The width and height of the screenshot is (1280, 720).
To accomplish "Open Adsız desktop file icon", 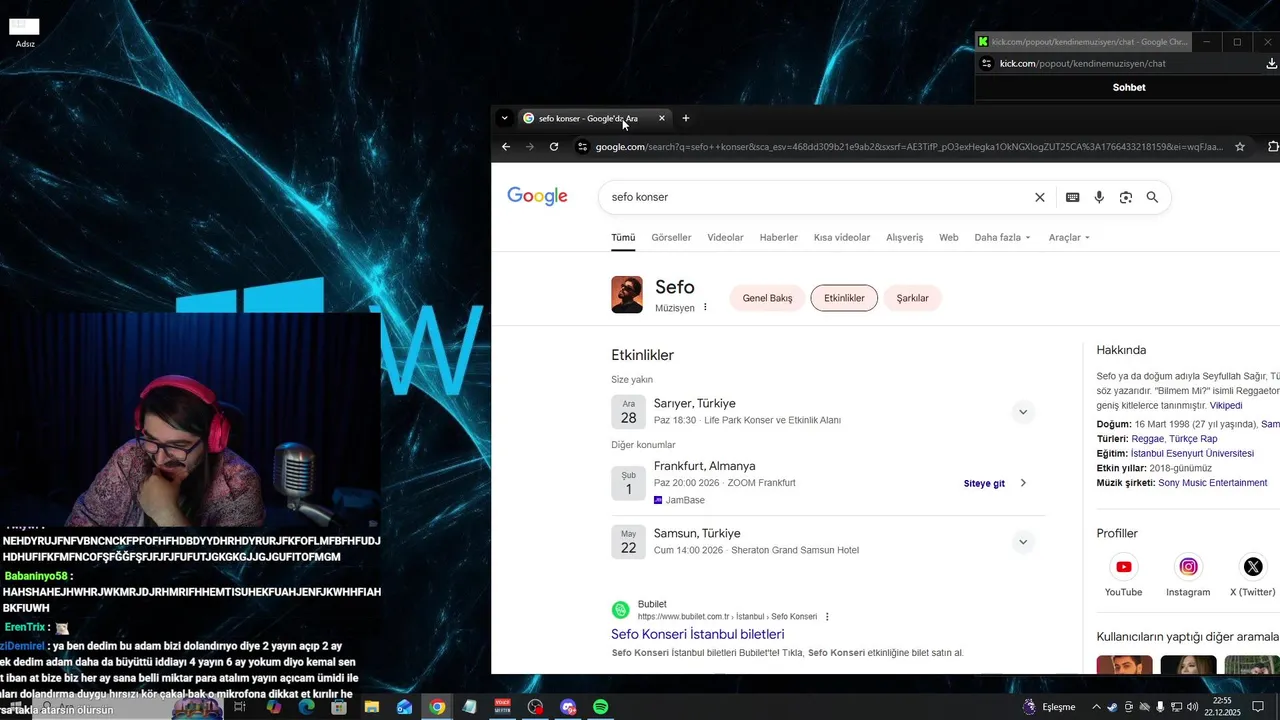I will tap(25, 32).
